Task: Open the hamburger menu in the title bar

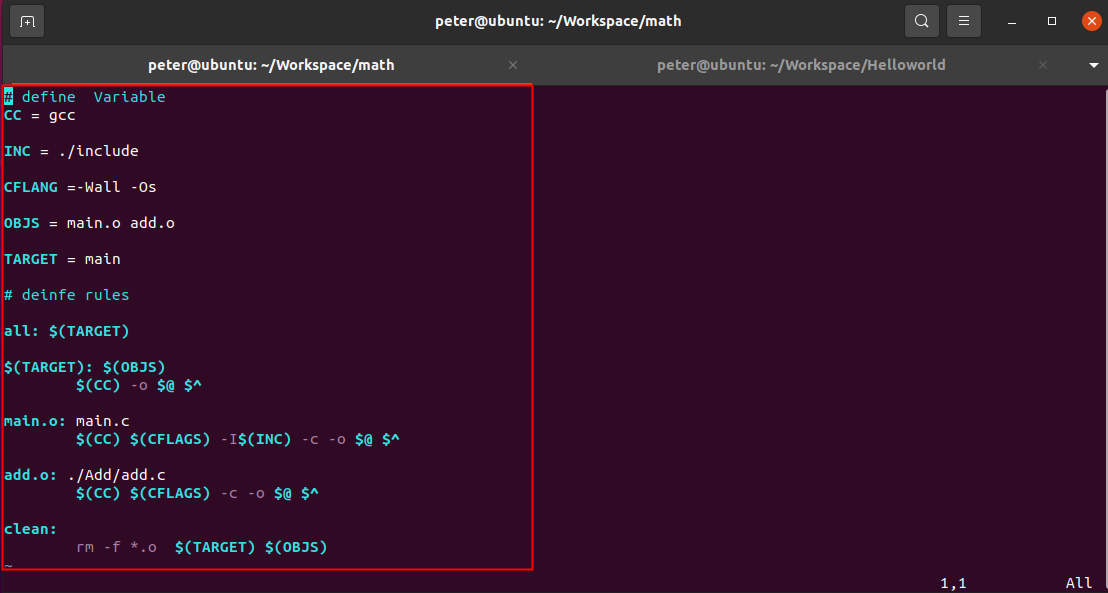Action: 964,21
